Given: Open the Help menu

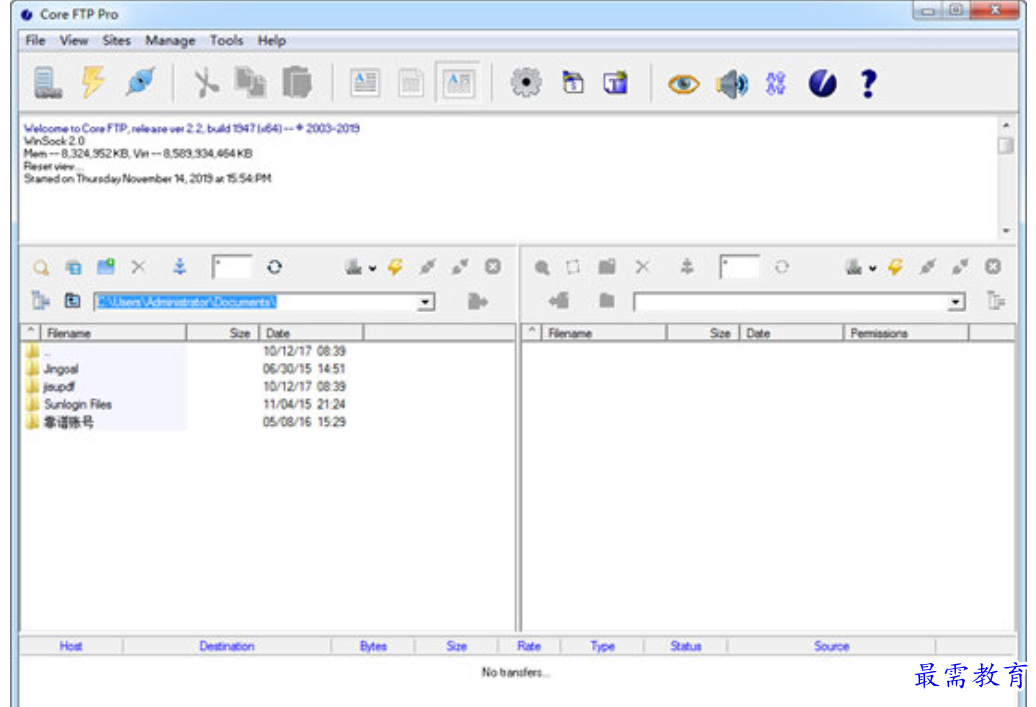Looking at the screenshot, I should click(x=272, y=40).
